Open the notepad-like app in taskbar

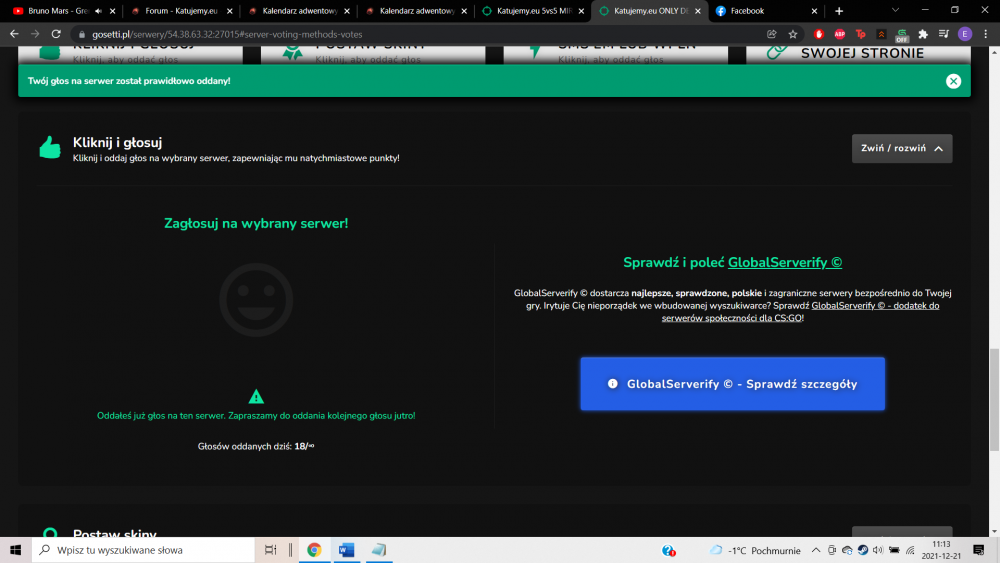[x=379, y=550]
